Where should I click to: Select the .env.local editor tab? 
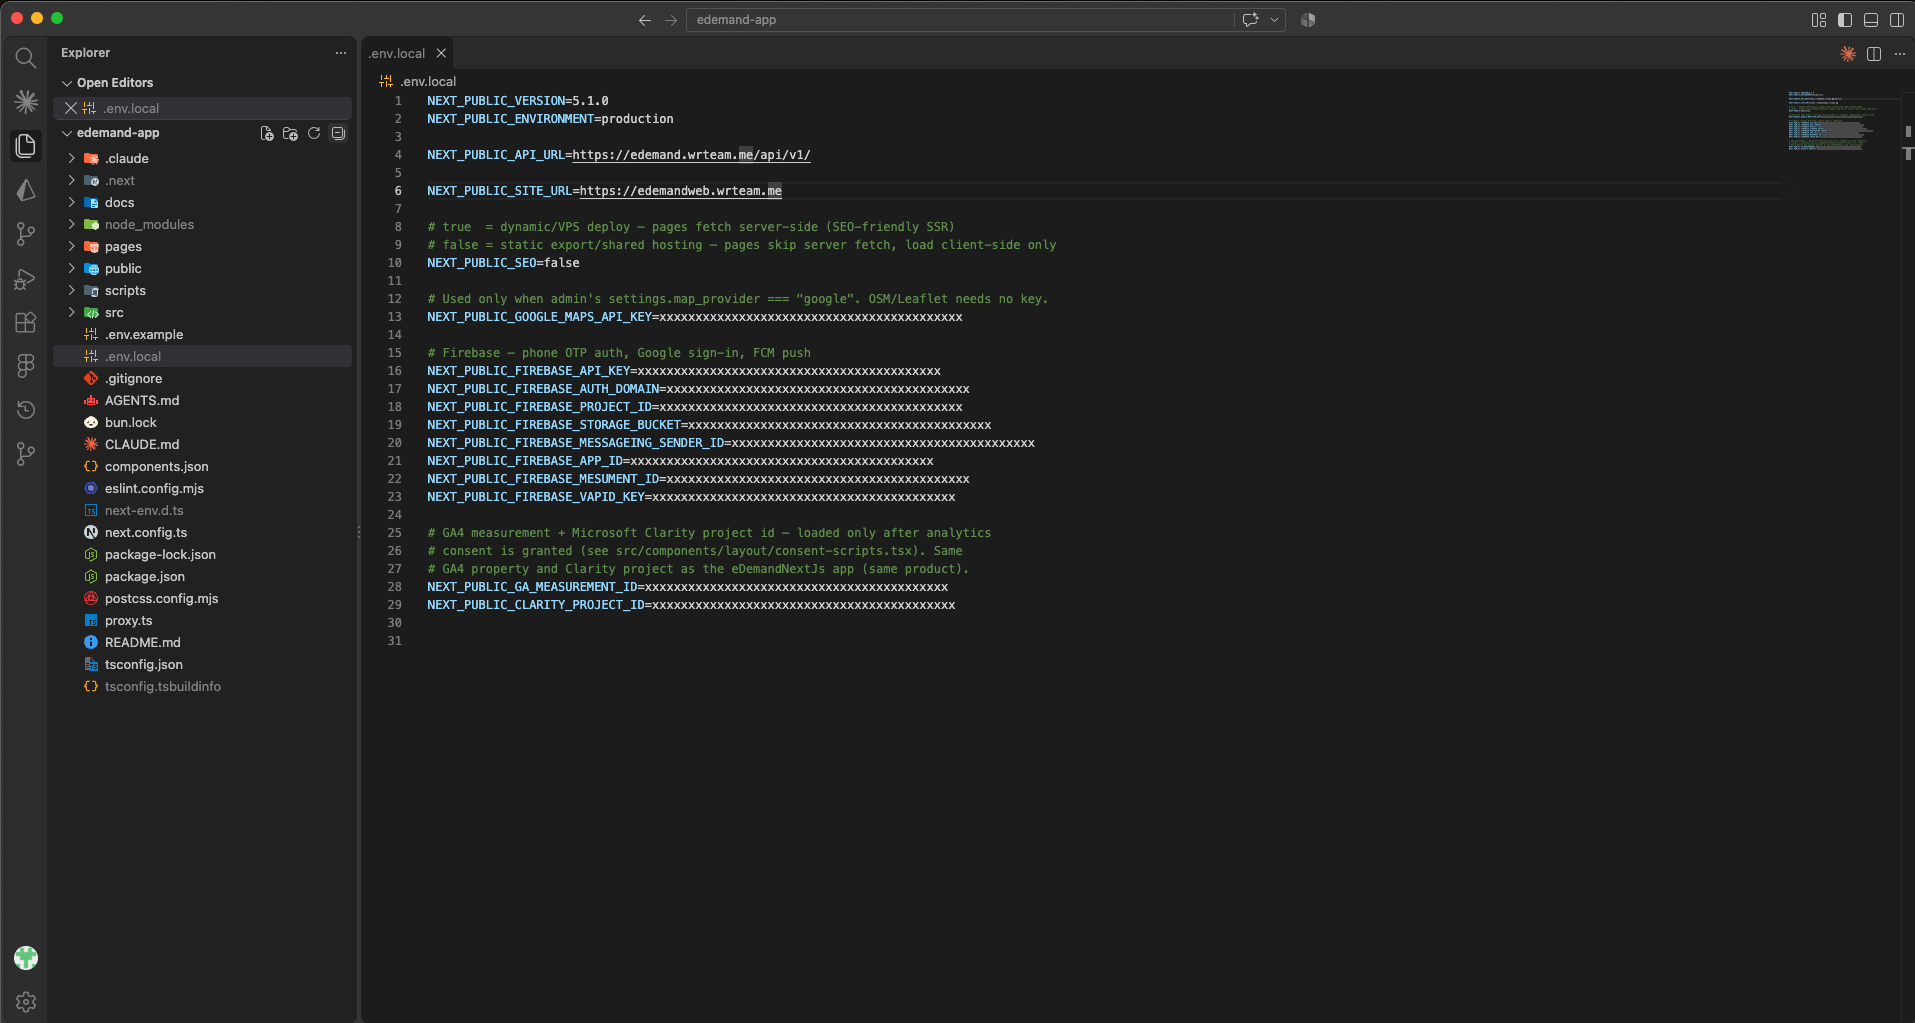pos(398,54)
